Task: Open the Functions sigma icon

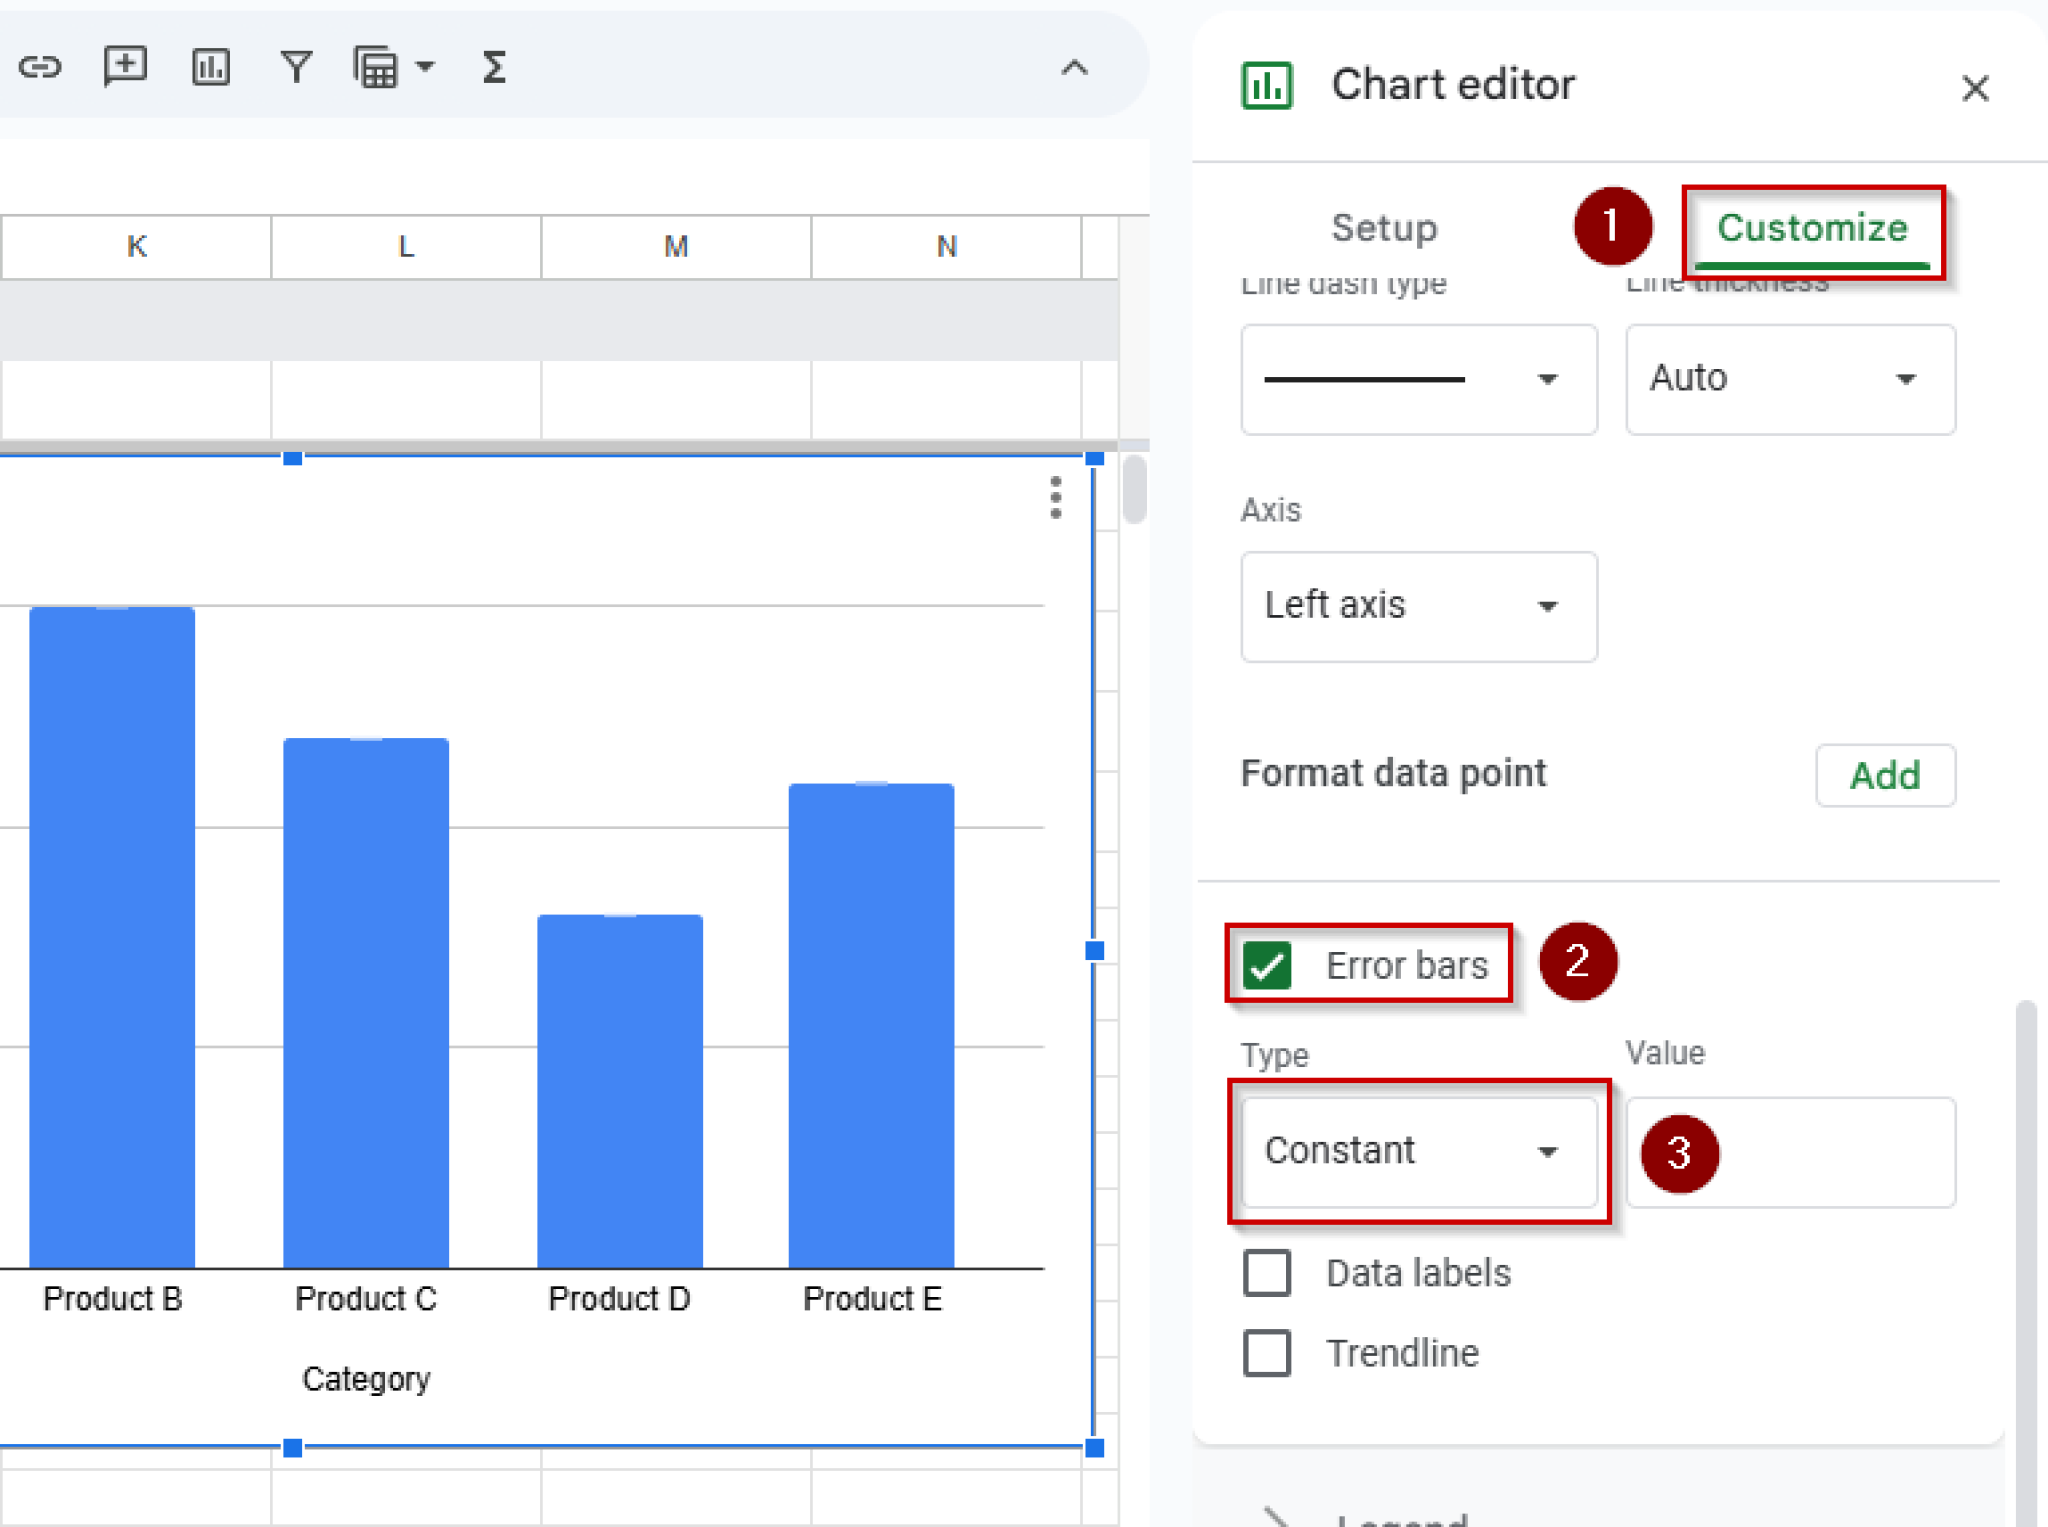Action: pos(494,66)
